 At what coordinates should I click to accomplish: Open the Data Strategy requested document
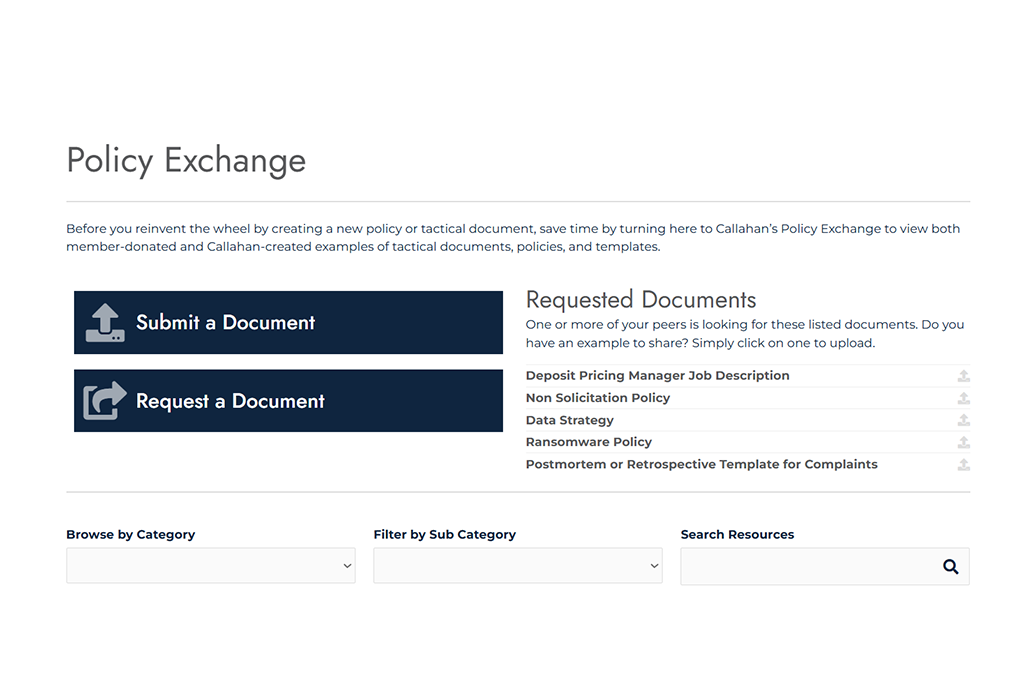[569, 420]
